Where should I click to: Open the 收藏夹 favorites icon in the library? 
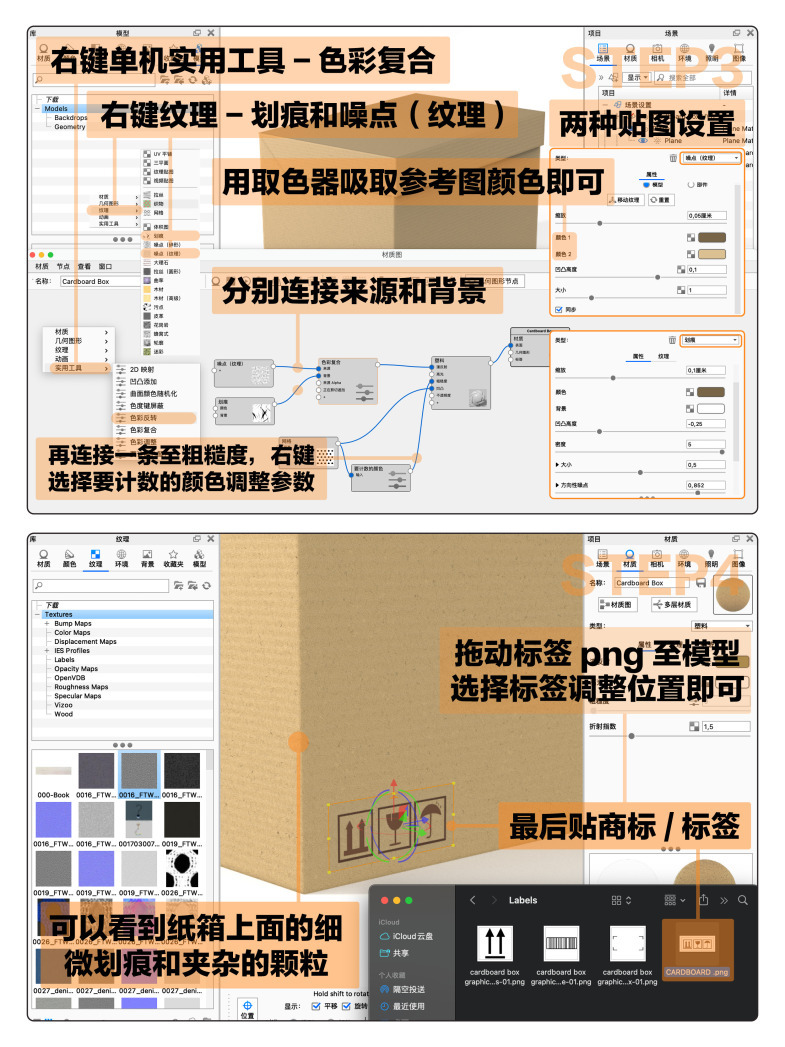[x=173, y=558]
